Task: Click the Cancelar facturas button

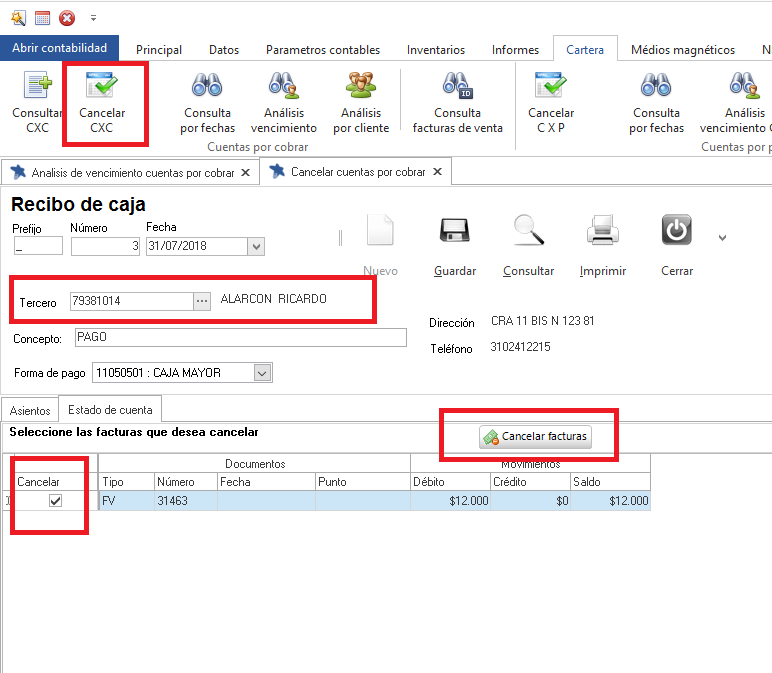Action: [x=535, y=437]
